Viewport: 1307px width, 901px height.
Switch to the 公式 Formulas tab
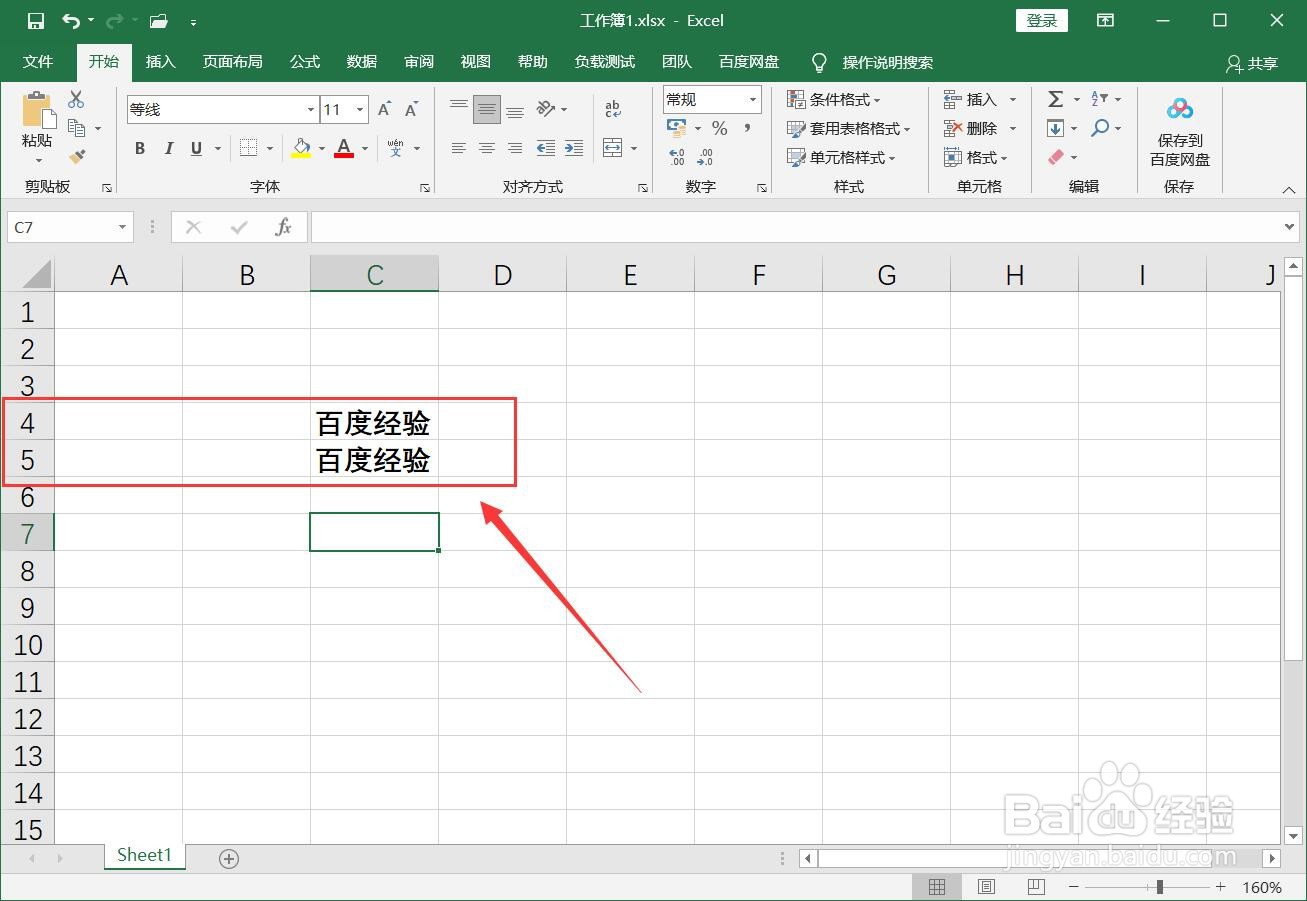tap(304, 62)
